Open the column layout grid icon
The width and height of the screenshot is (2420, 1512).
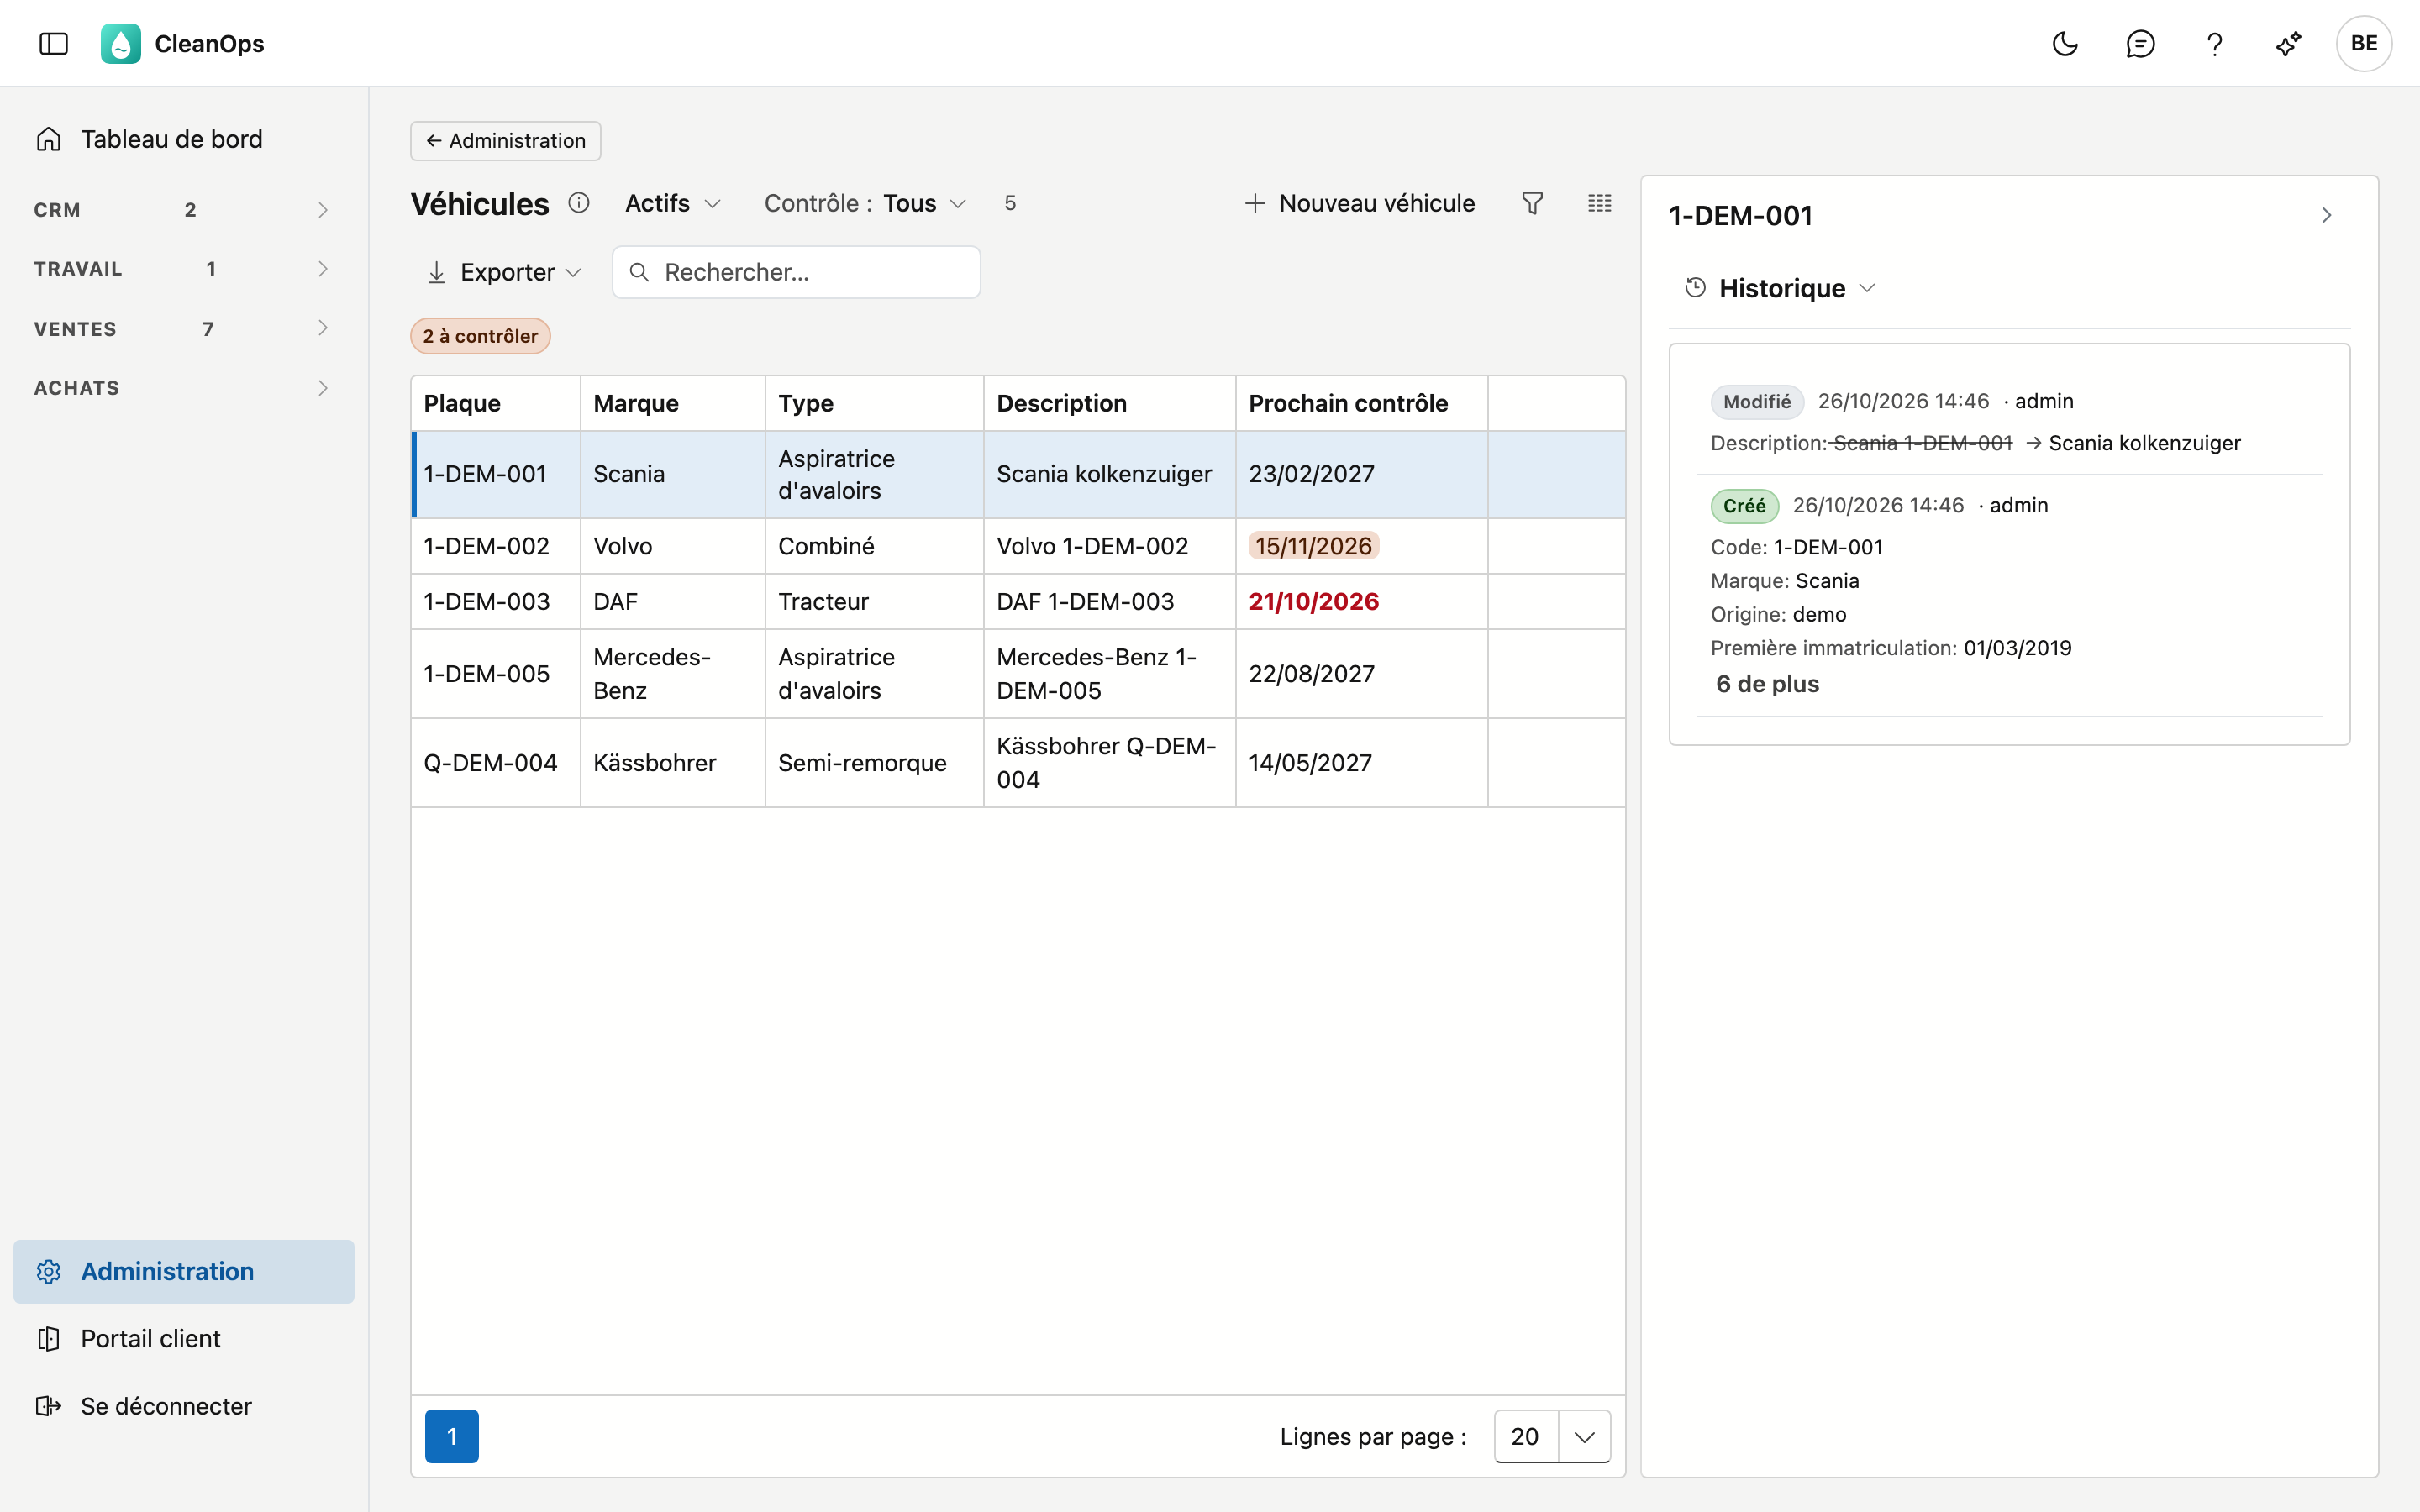click(1600, 203)
